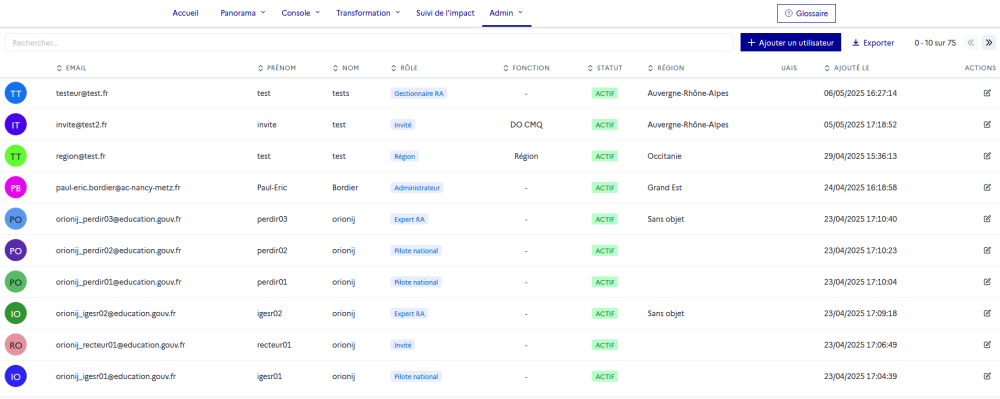This screenshot has height=399, width=1000.
Task: Click the date 23/04/2025 17:04:39
Action: tap(860, 376)
